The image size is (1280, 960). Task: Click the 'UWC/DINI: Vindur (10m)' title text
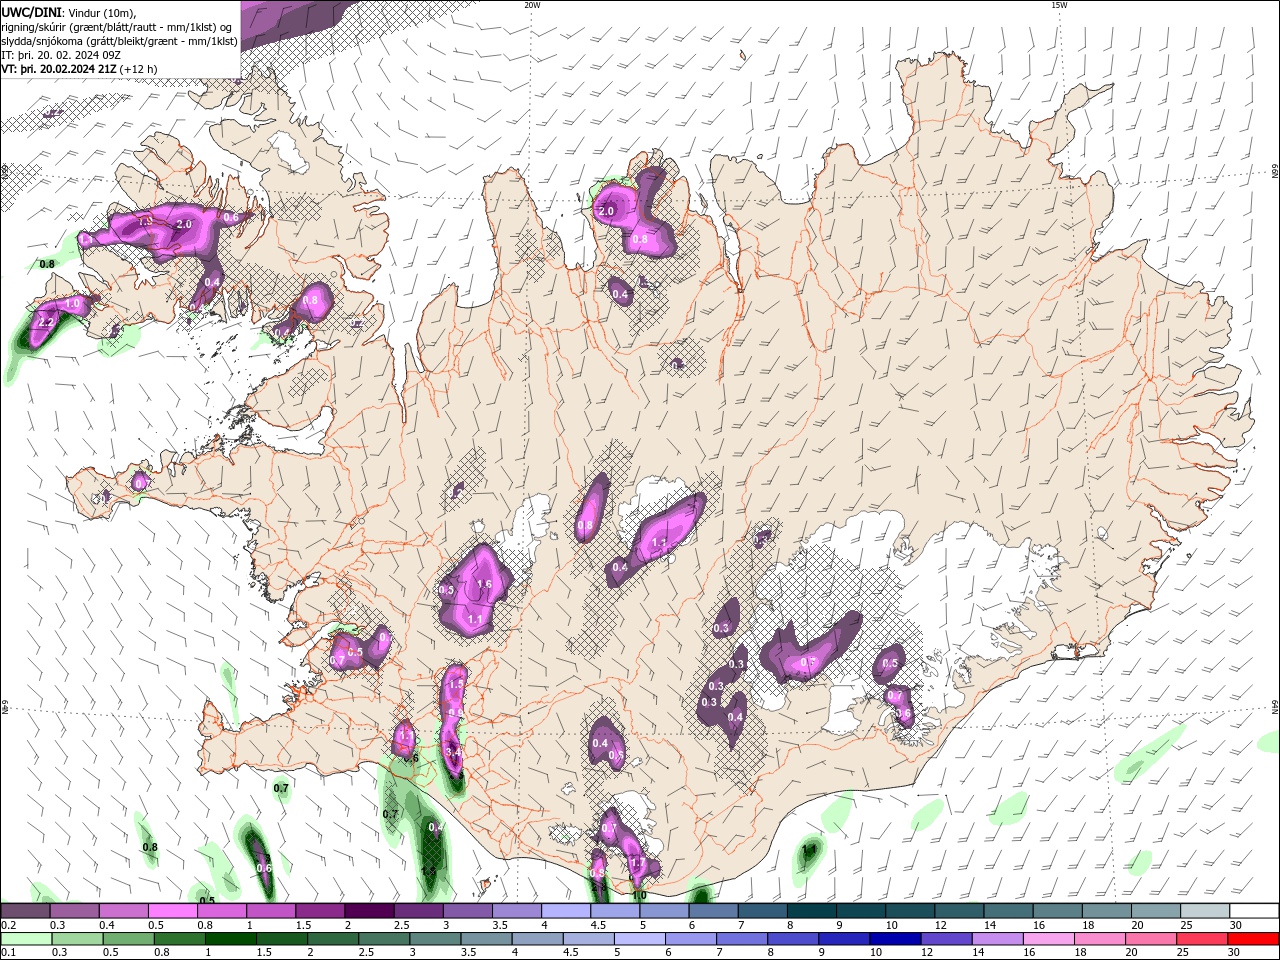point(67,12)
